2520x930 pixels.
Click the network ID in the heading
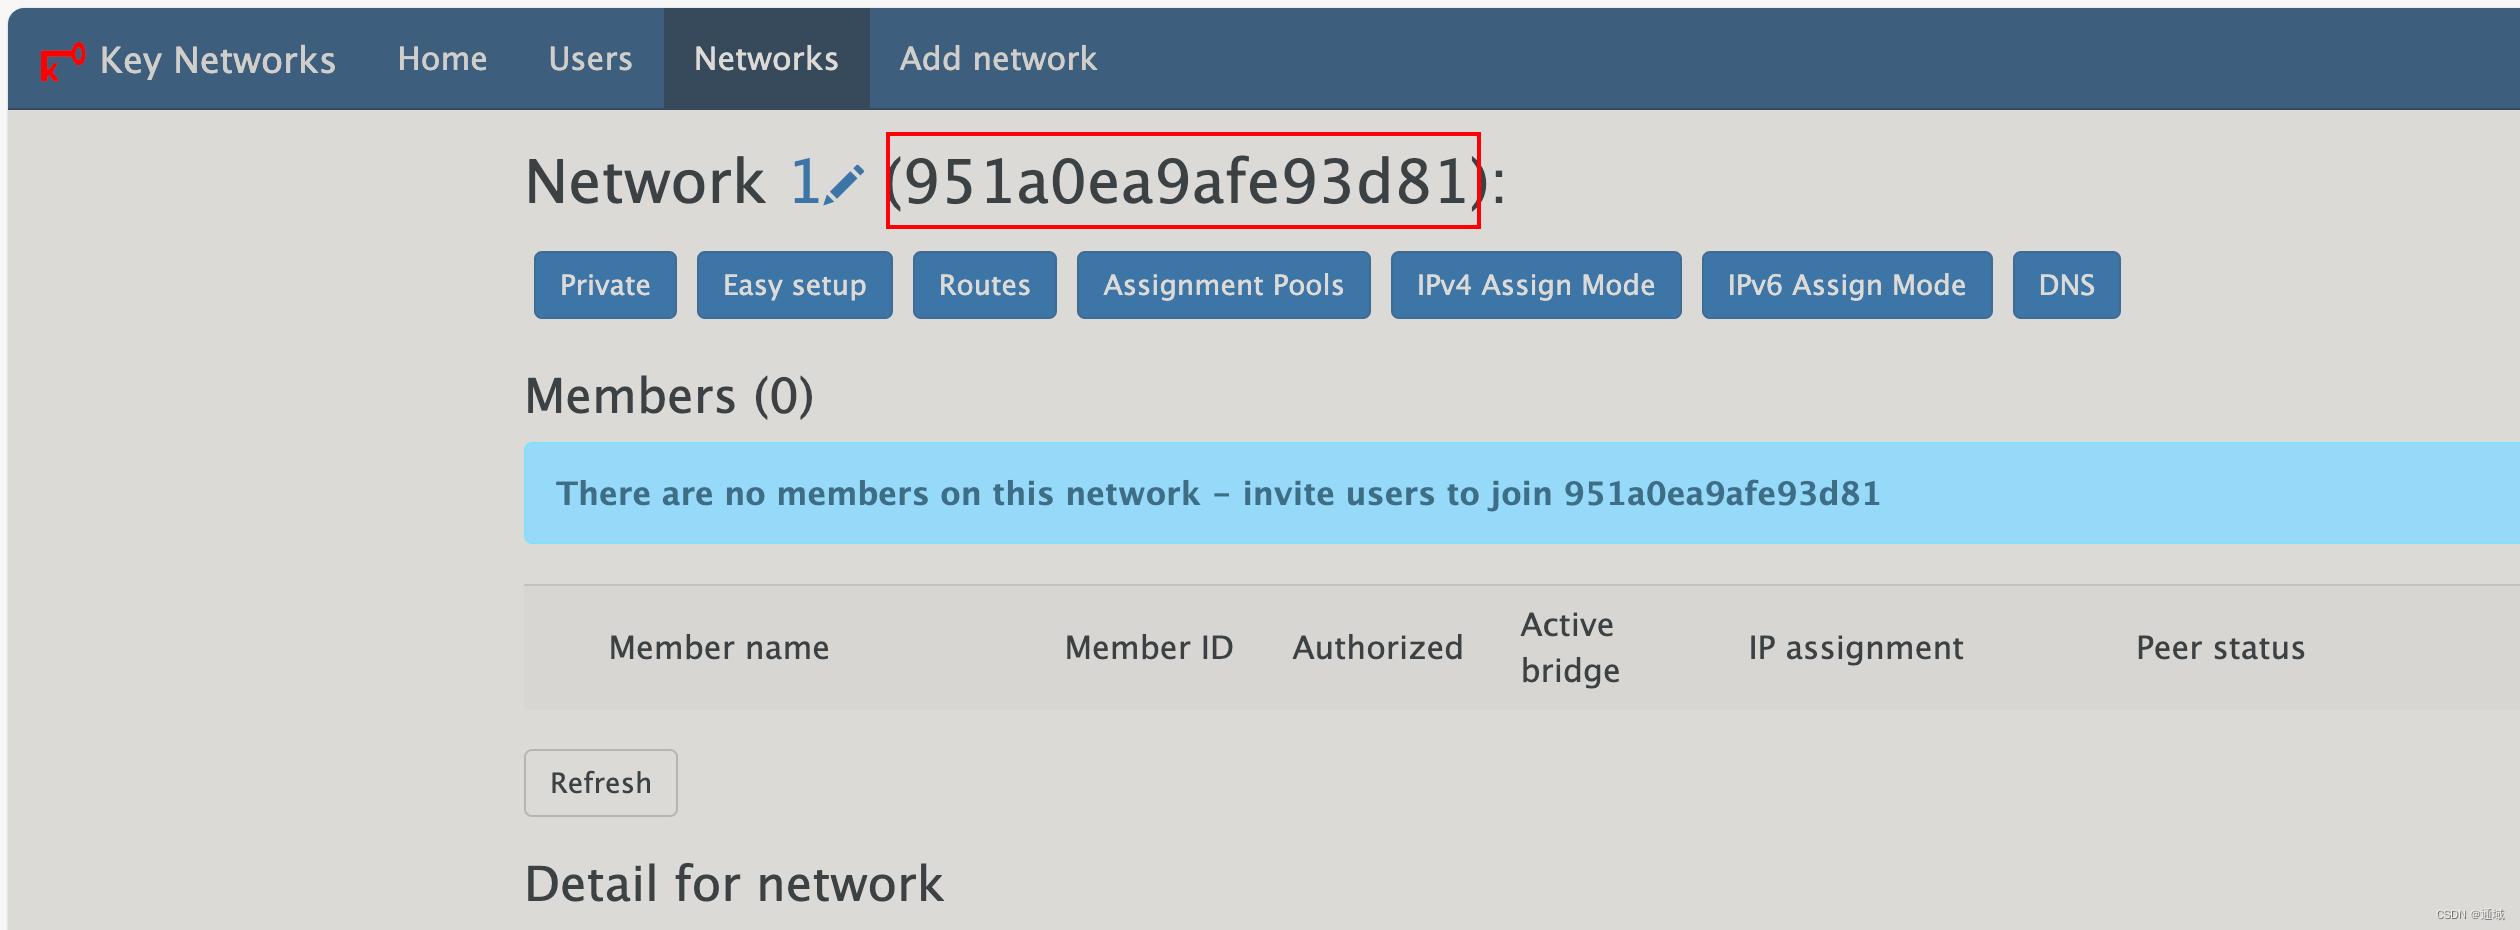point(1183,182)
